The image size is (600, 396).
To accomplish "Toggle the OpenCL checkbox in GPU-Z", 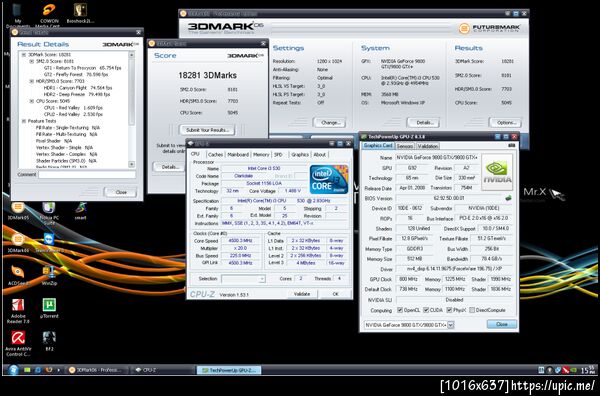I will click(400, 310).
